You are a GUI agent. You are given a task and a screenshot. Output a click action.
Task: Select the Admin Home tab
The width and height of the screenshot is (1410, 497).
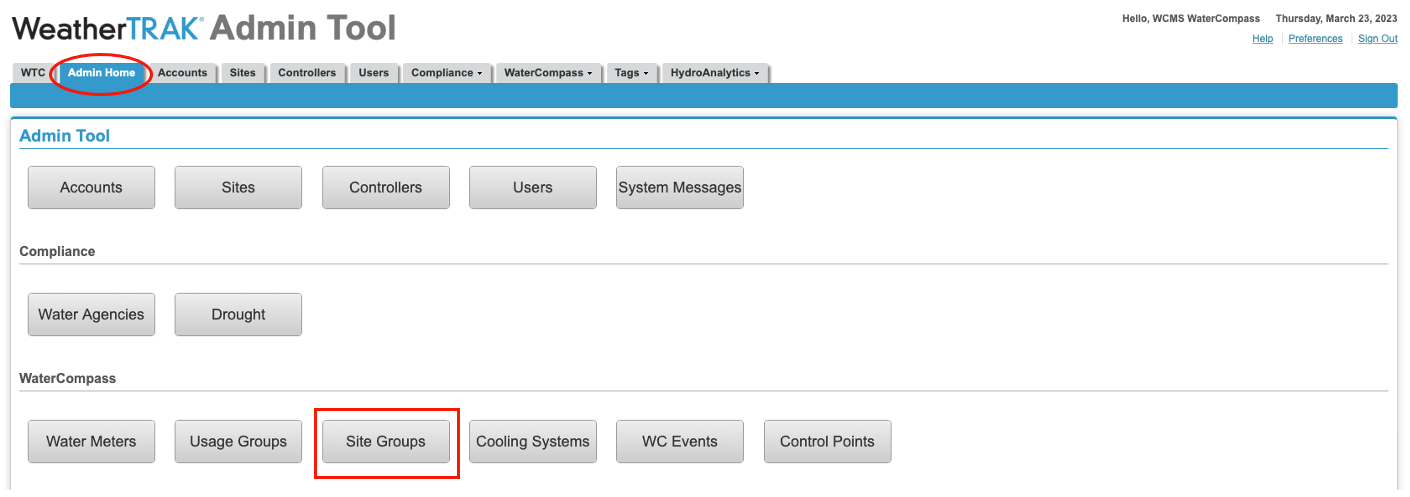[101, 73]
